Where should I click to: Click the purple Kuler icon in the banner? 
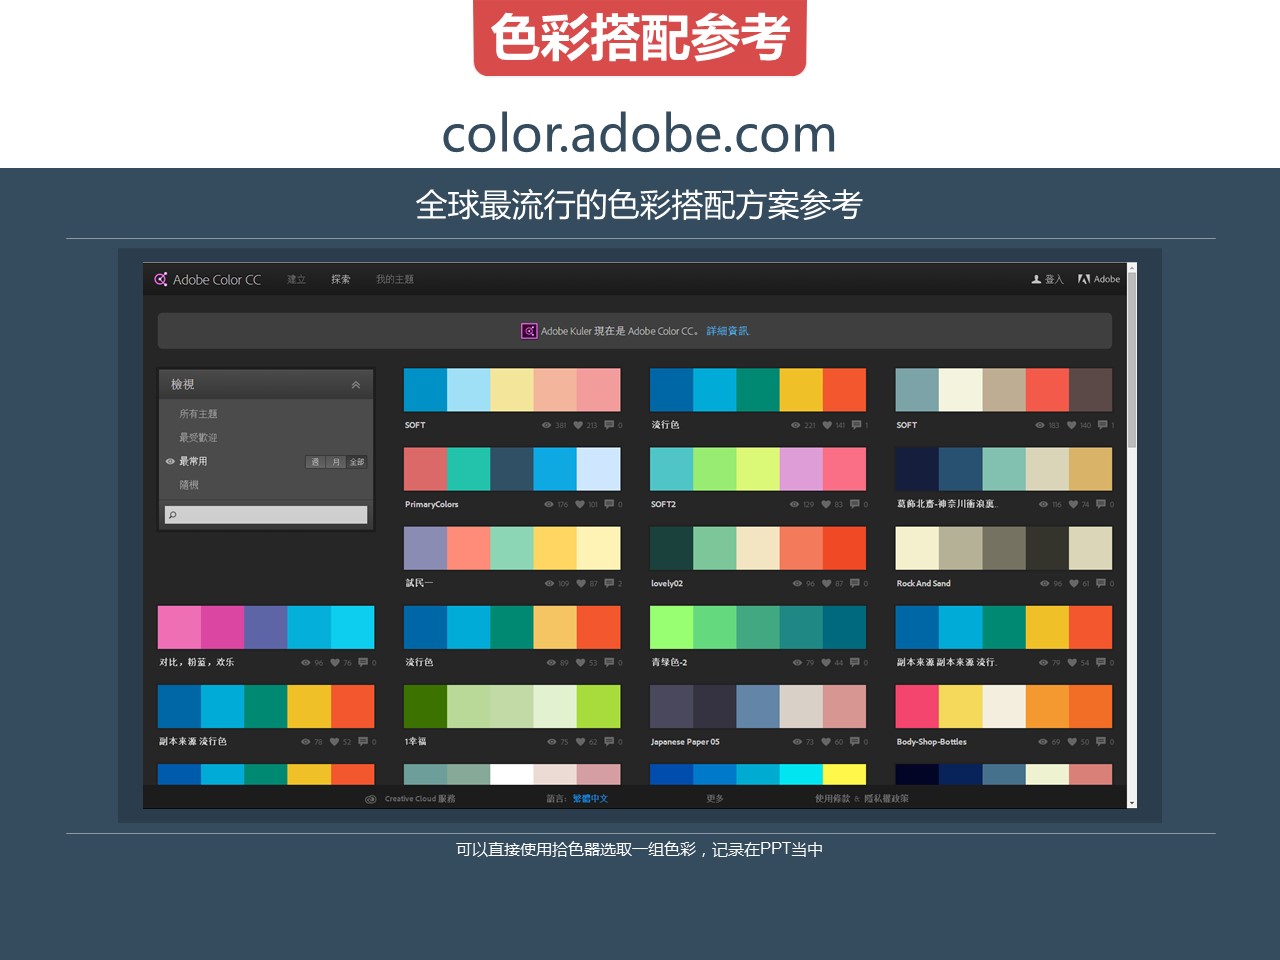tap(529, 331)
